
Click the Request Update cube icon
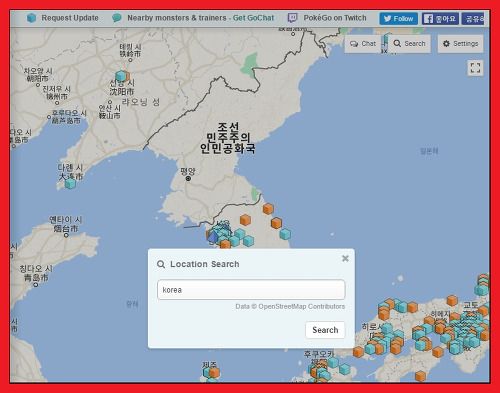tap(31, 18)
